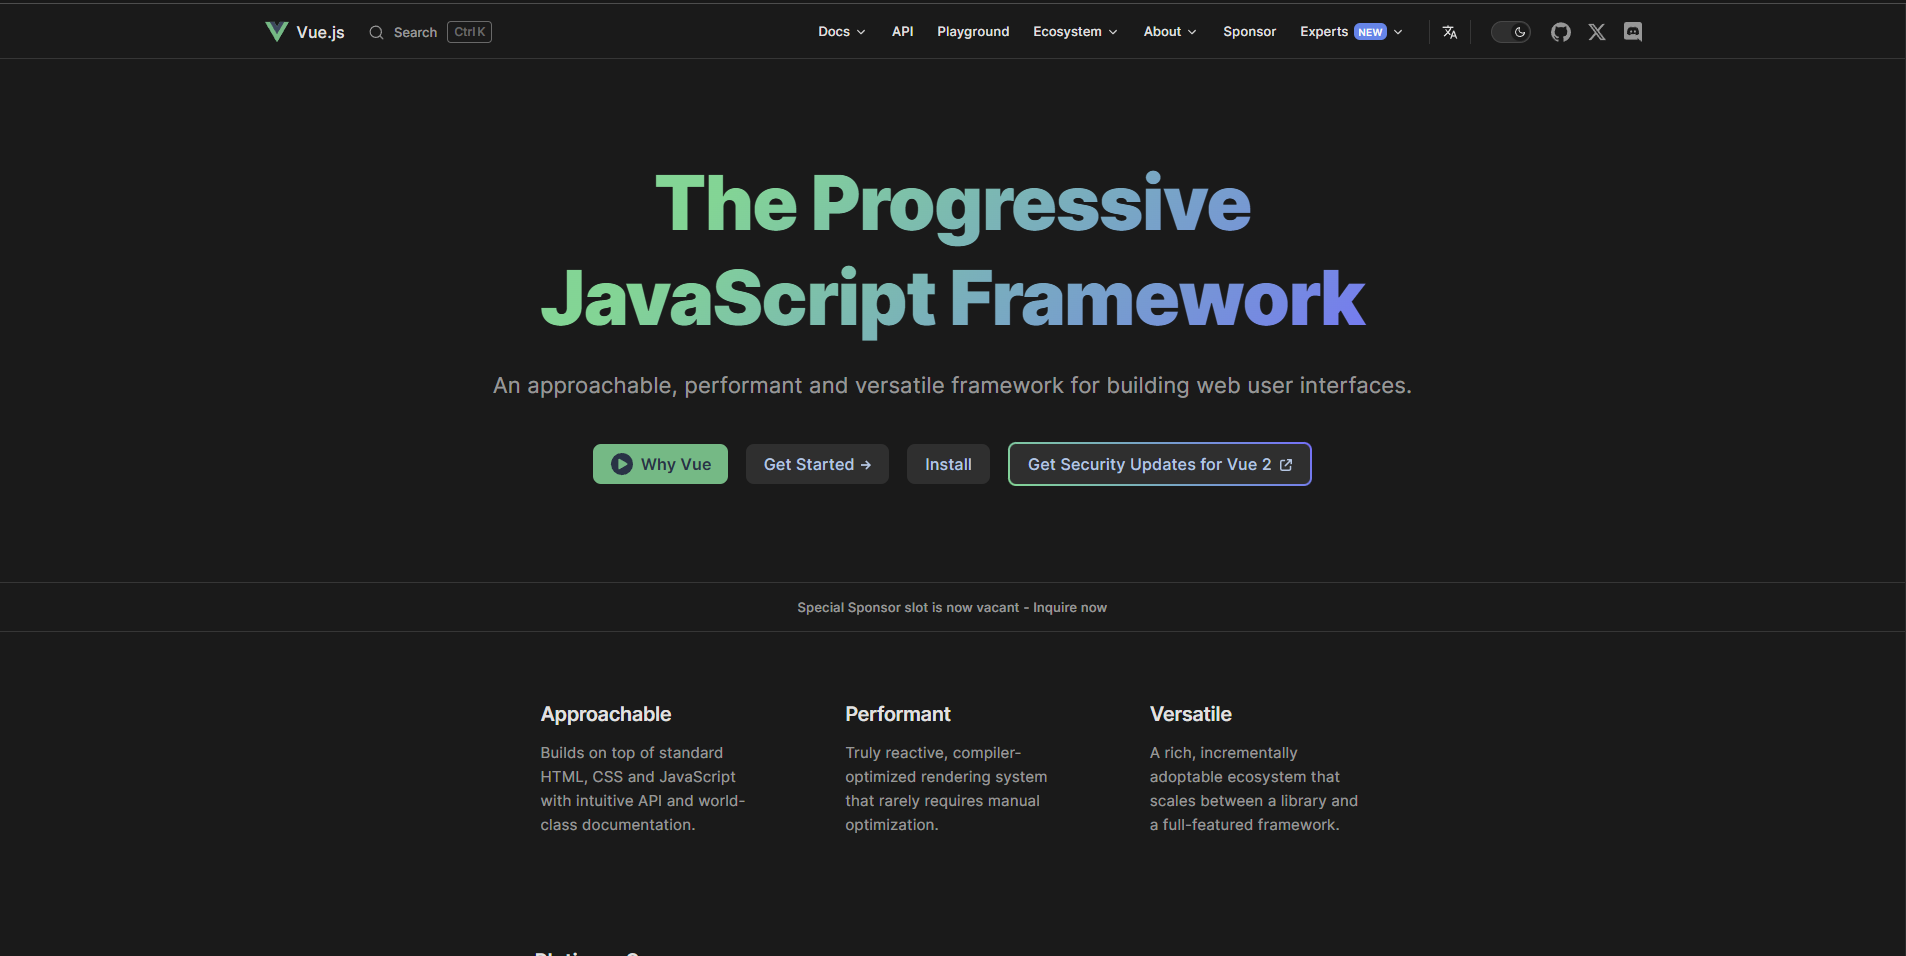Click the Search input box

(x=430, y=32)
